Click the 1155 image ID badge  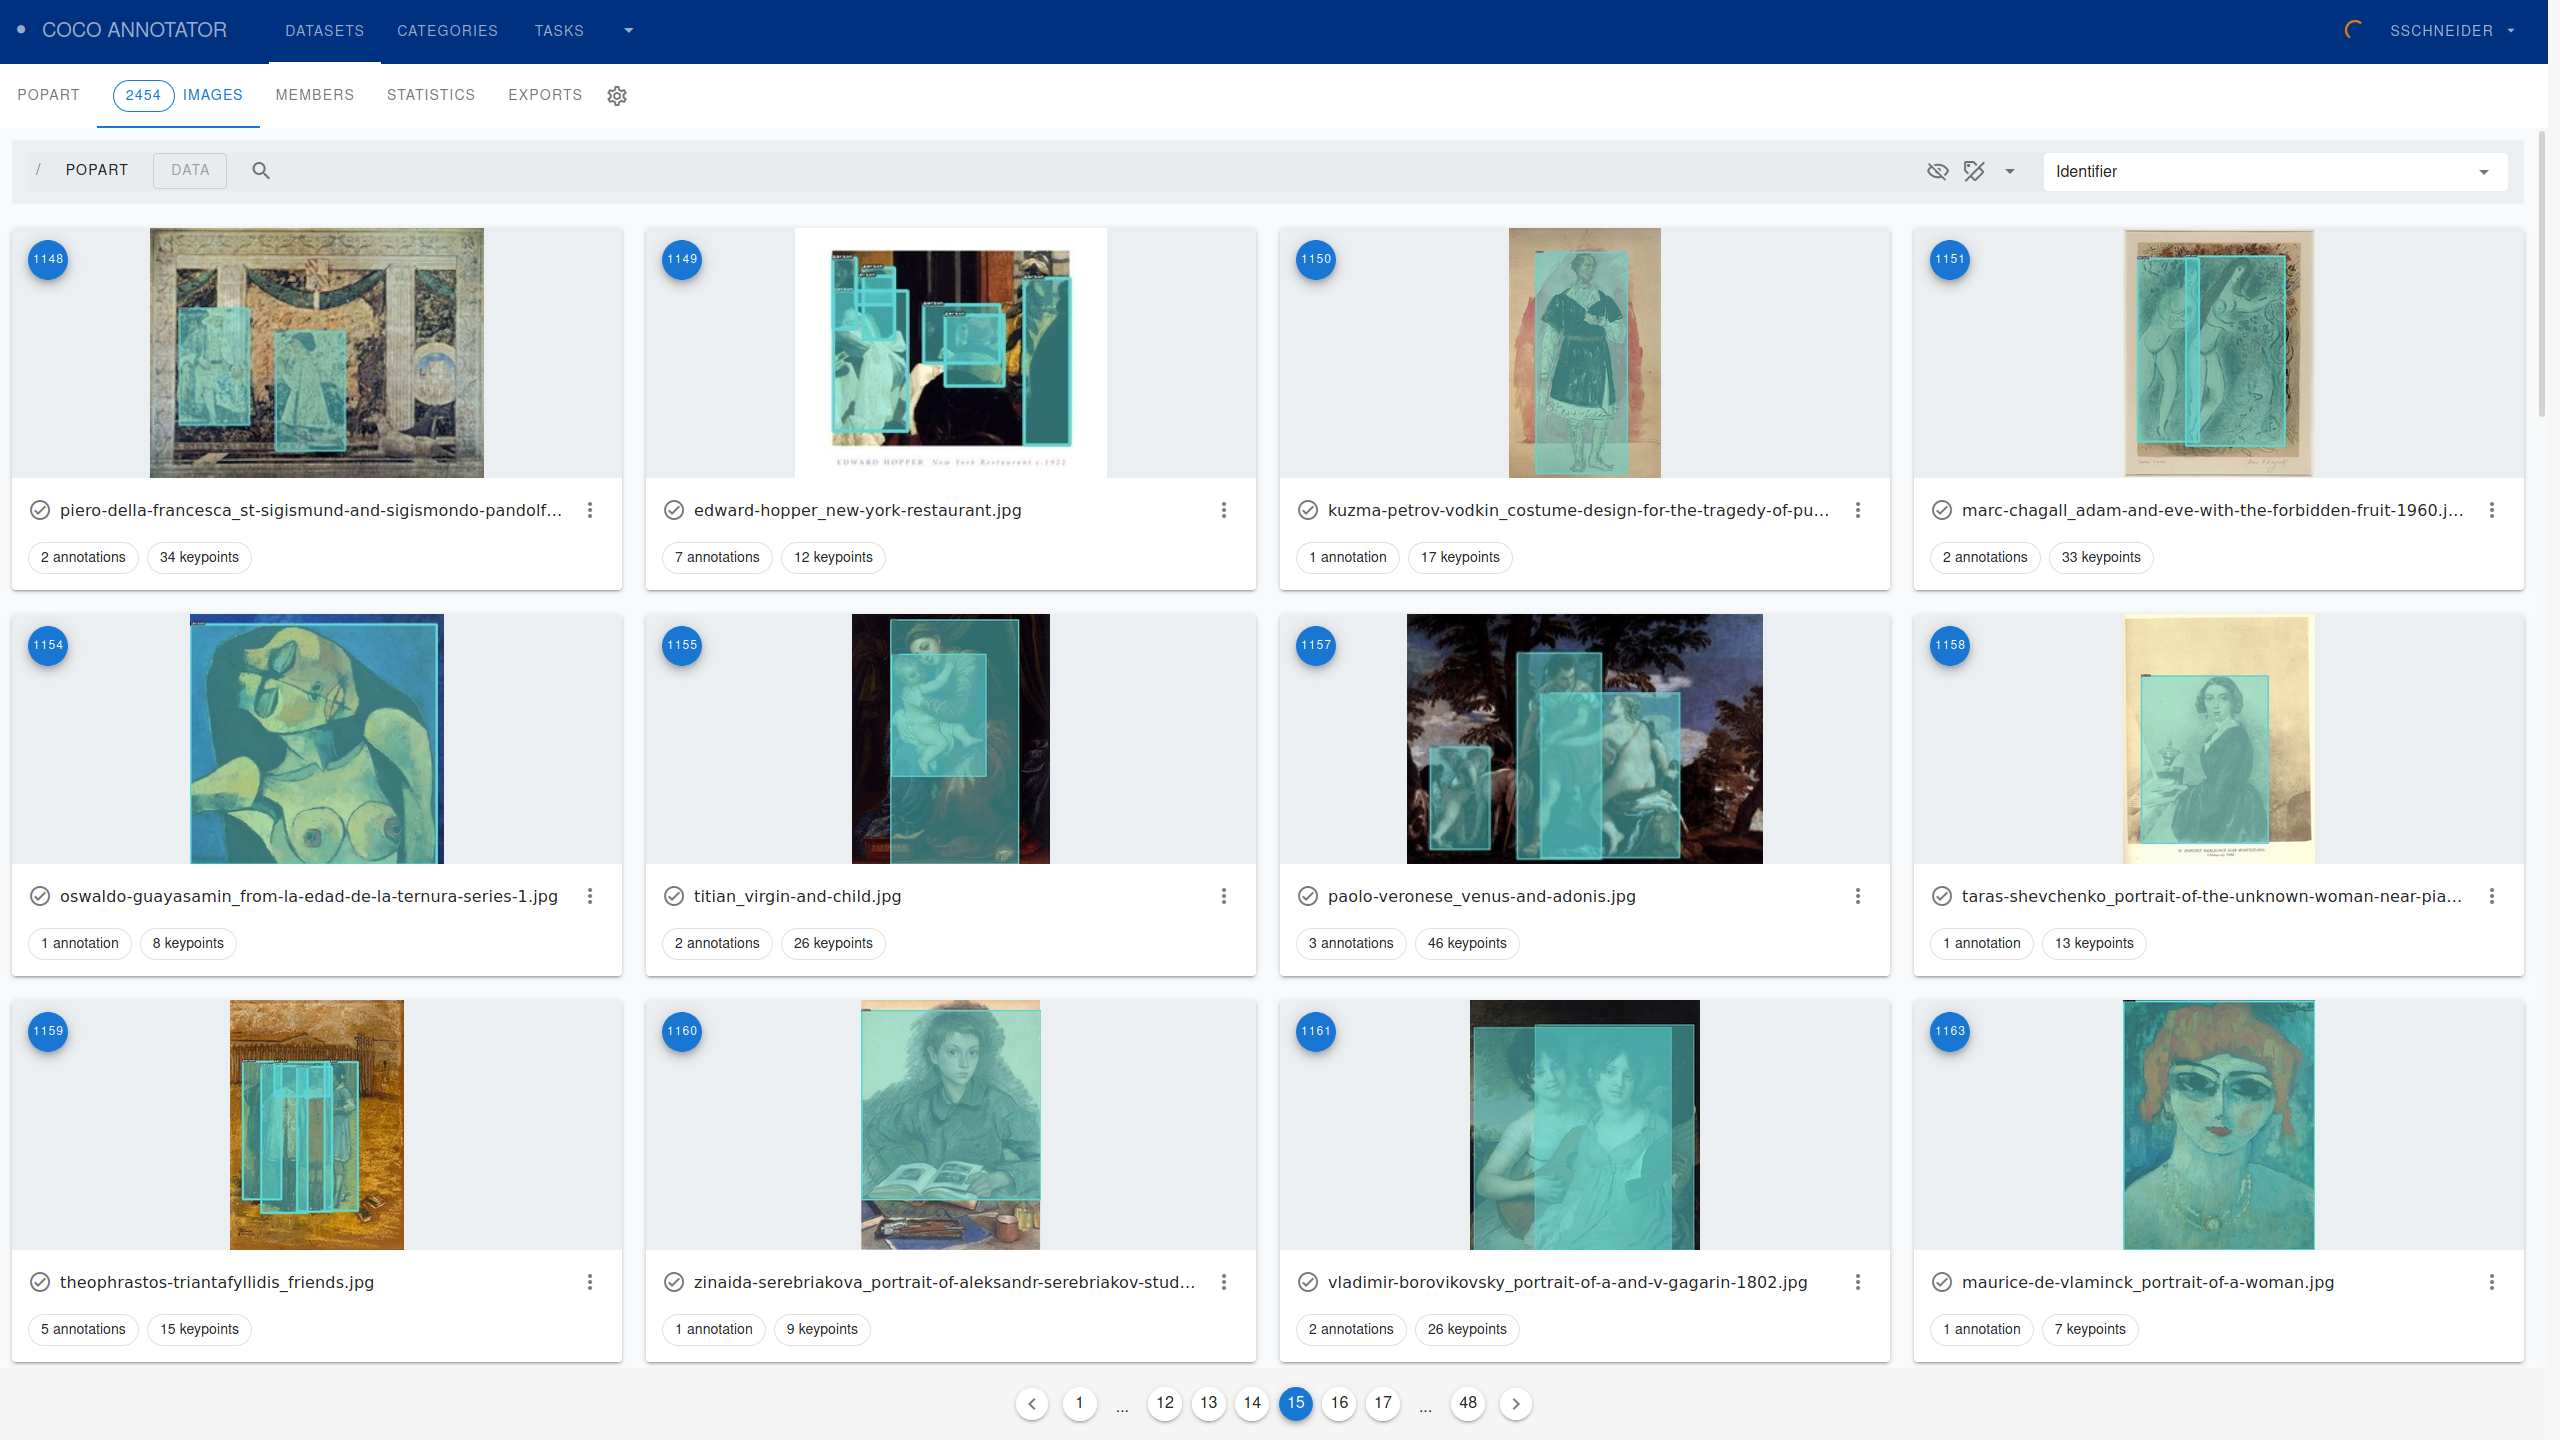pos(682,645)
